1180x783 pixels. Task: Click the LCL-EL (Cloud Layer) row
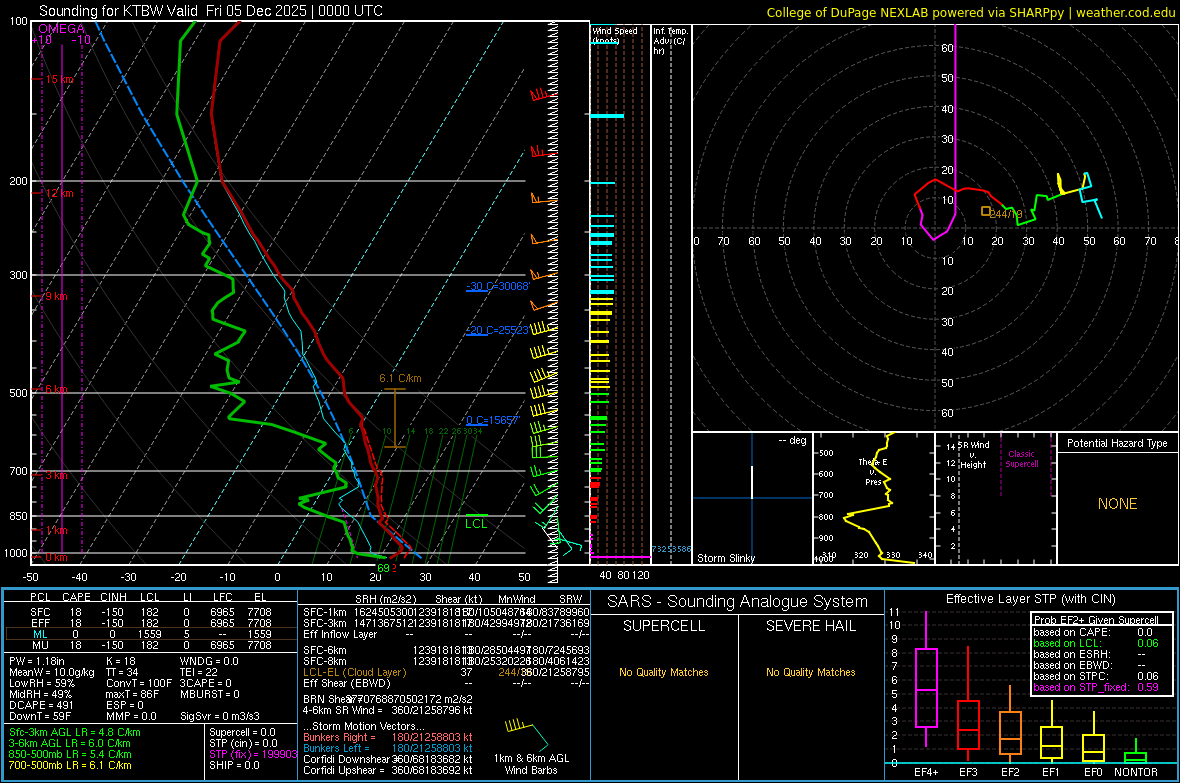(x=446, y=672)
